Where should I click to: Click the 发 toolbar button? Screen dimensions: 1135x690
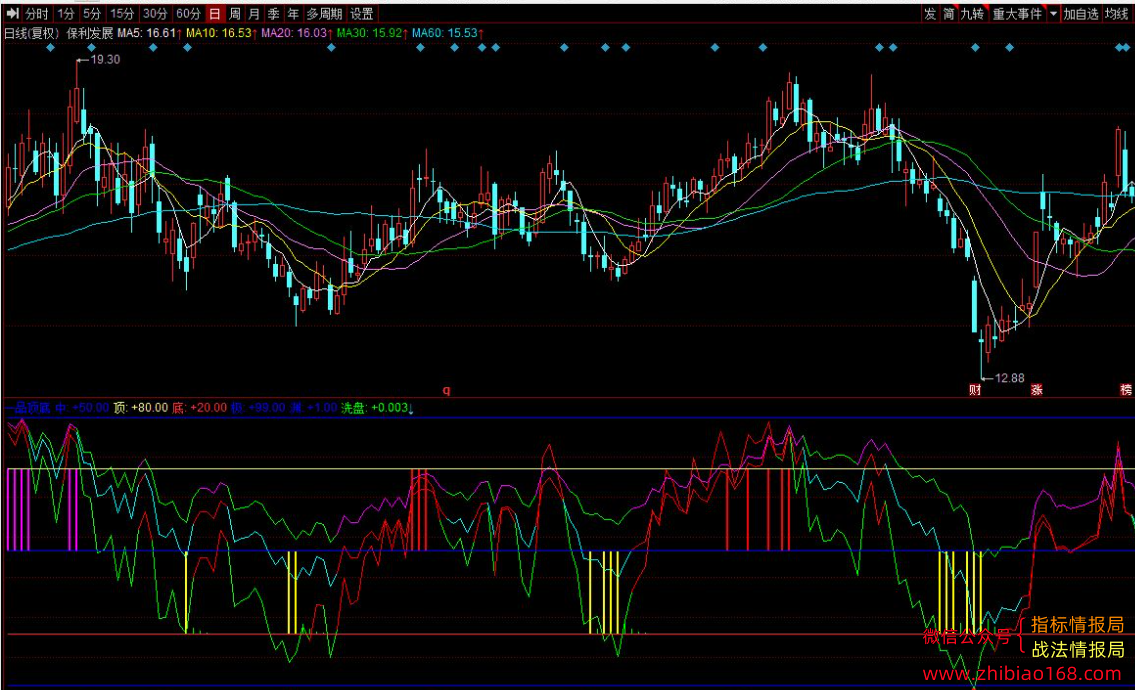pyautogui.click(x=930, y=14)
